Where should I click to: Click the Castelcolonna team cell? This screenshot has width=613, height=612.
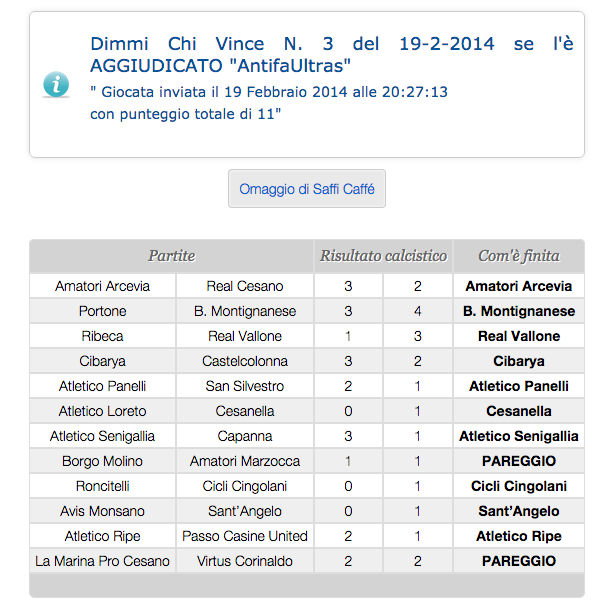point(245,361)
